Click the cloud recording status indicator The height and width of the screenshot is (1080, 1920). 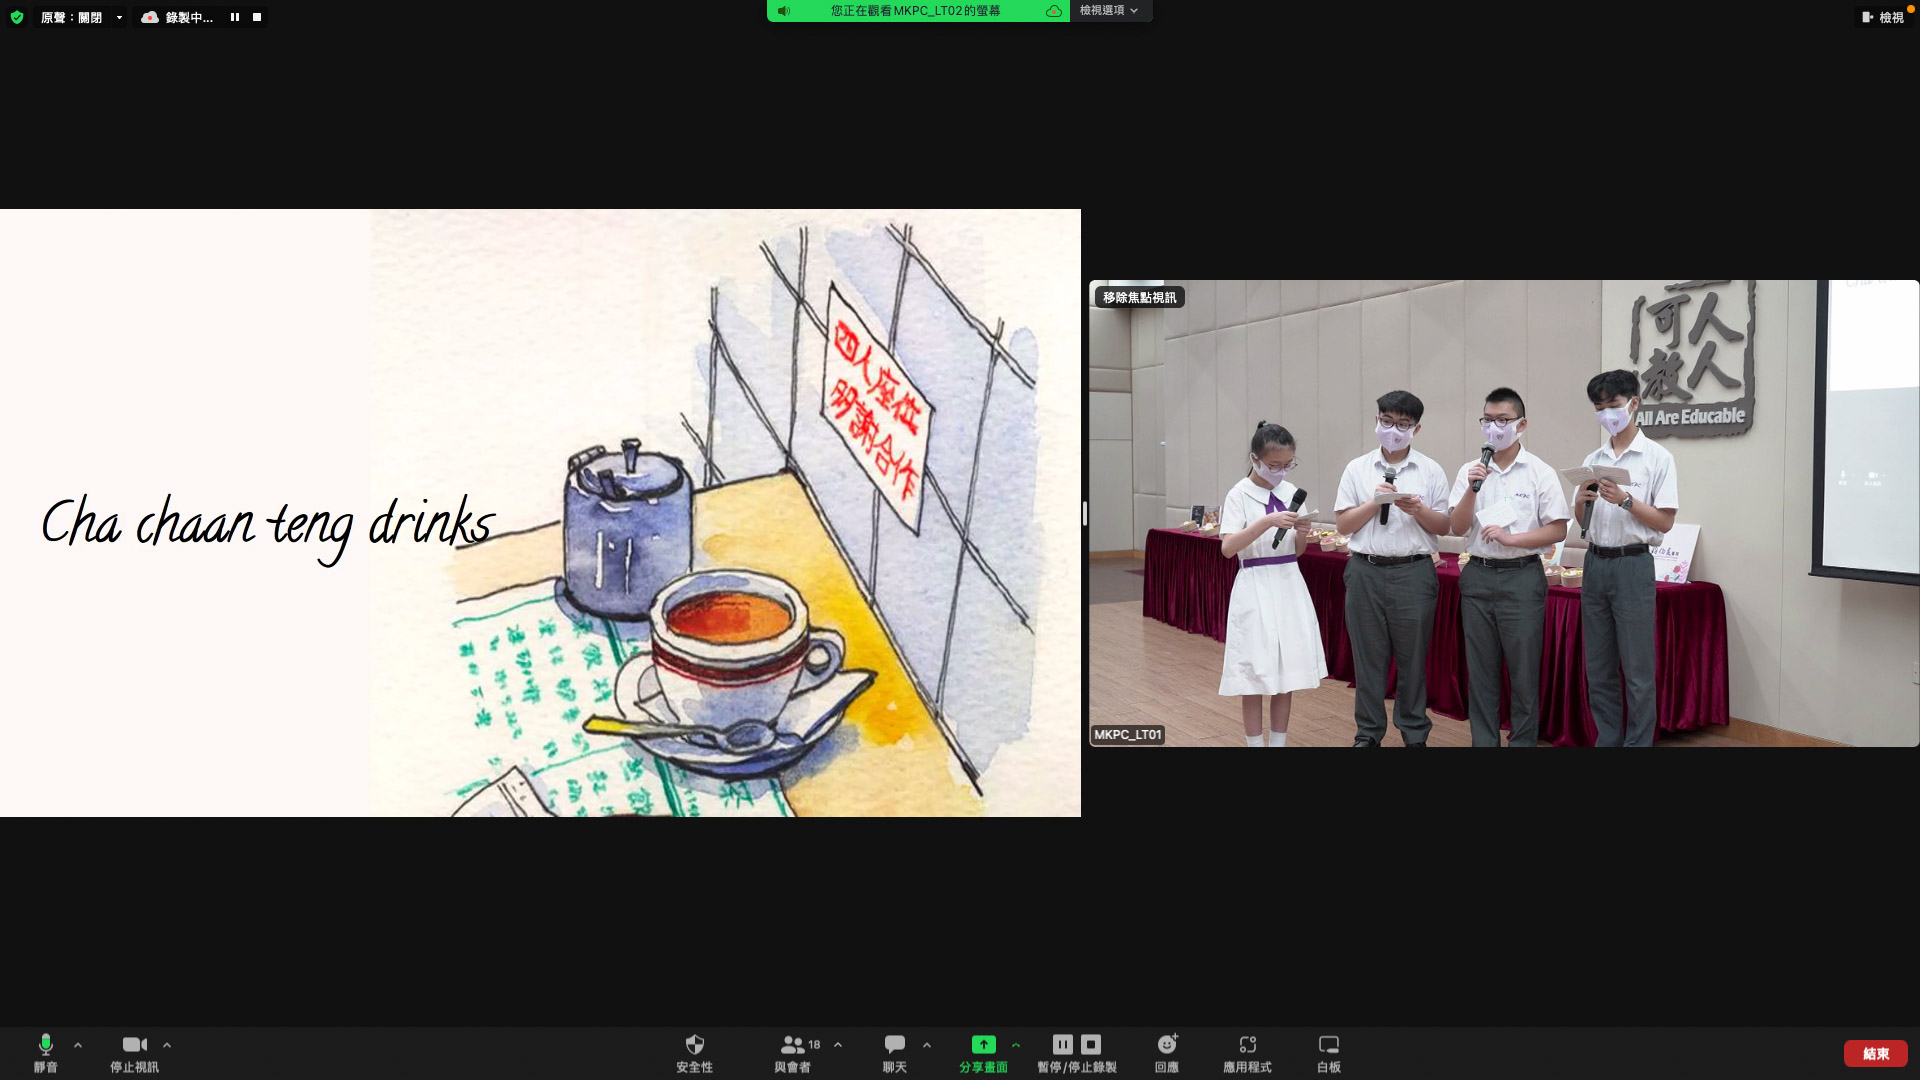[x=177, y=17]
